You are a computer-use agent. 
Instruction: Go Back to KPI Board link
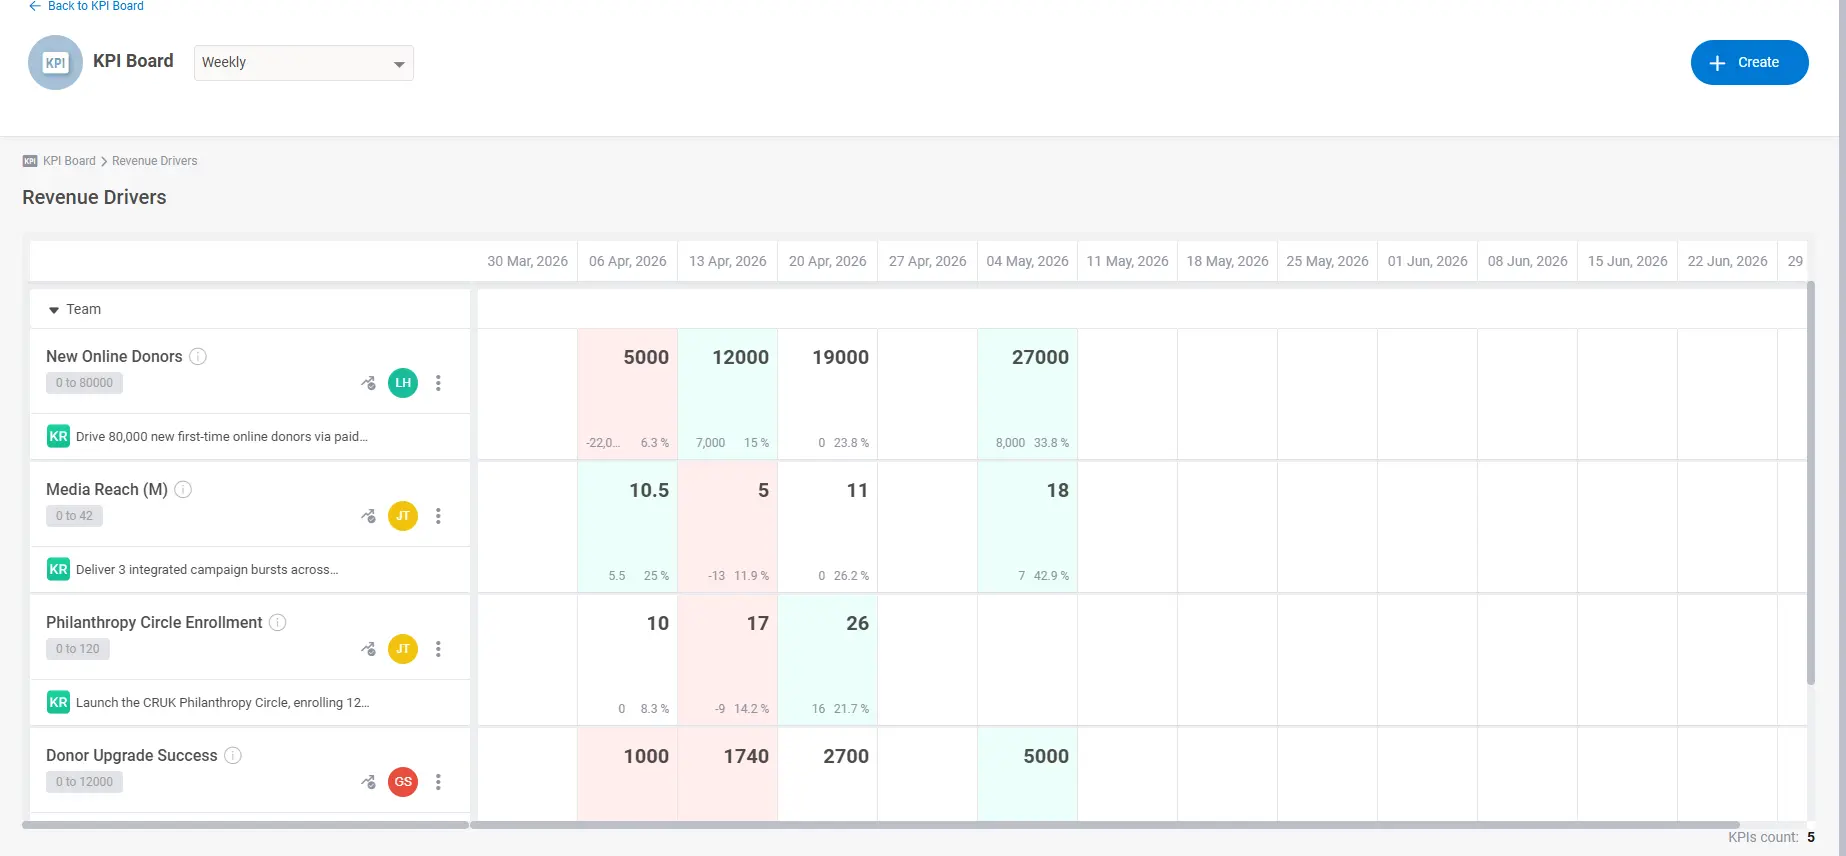[96, 6]
